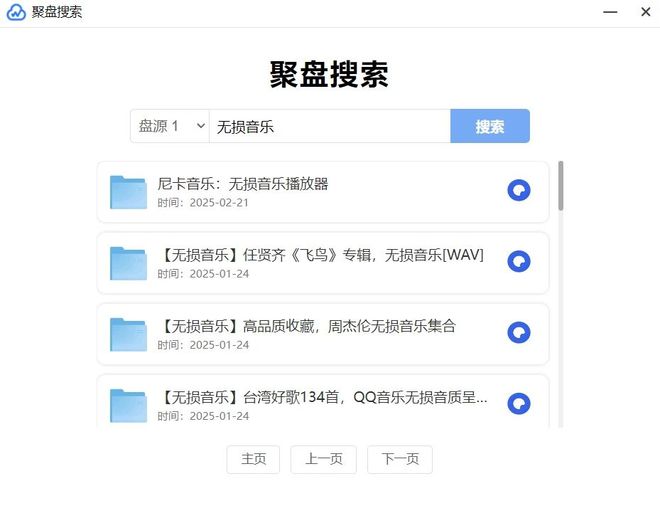Viewport: 660px width, 528px height.
Task: Open link icon for 周杰伦无损音乐集合 result
Action: [x=519, y=333]
